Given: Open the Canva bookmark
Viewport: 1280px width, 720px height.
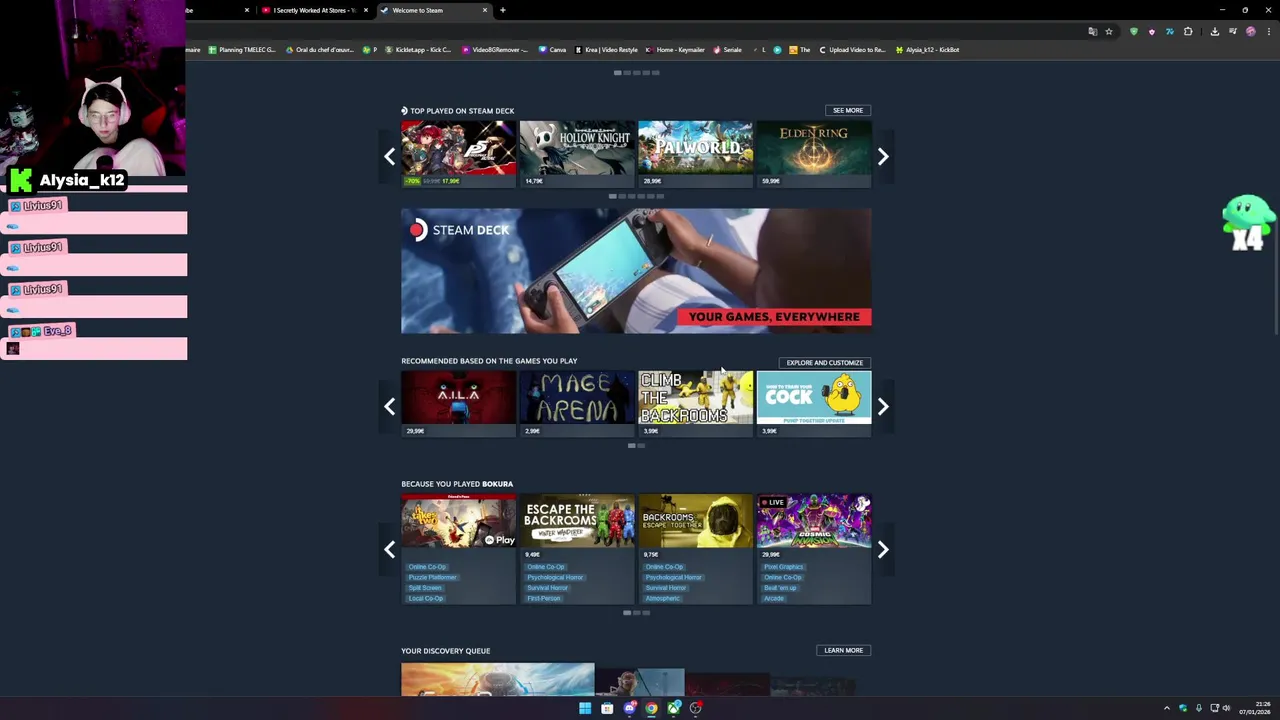Looking at the screenshot, I should tap(553, 50).
